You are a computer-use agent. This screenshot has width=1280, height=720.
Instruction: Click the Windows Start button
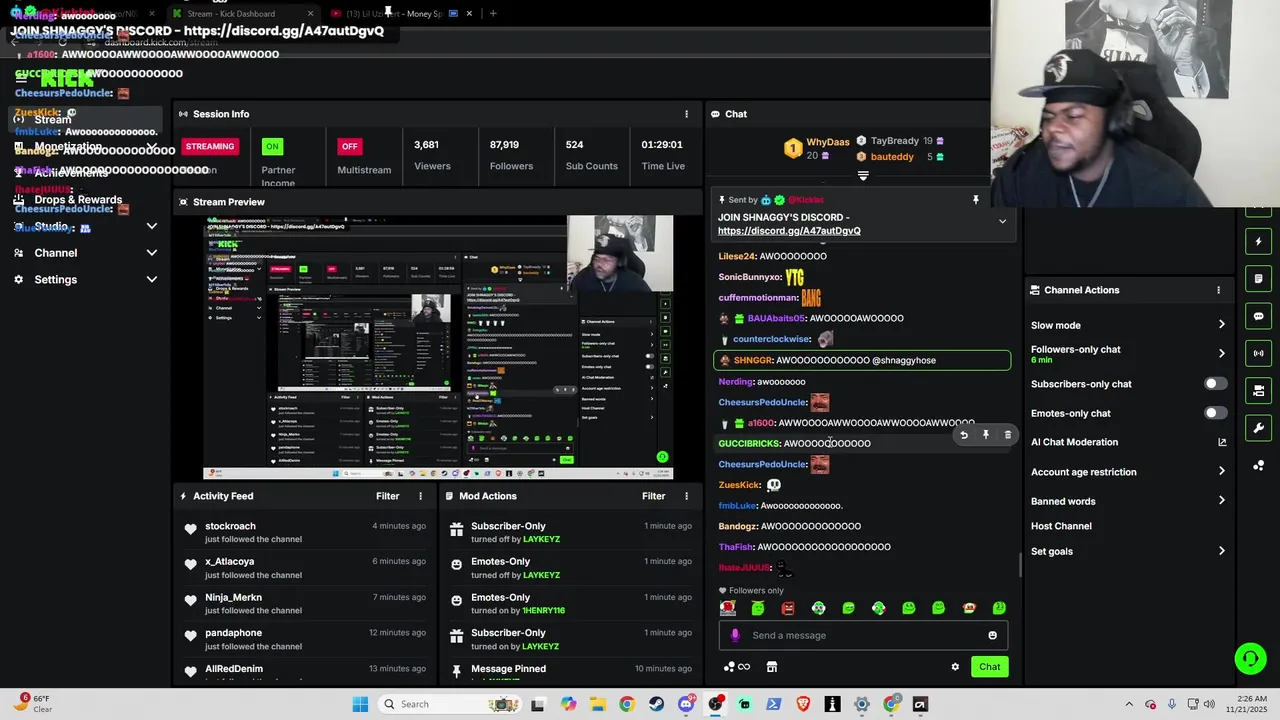tap(360, 704)
